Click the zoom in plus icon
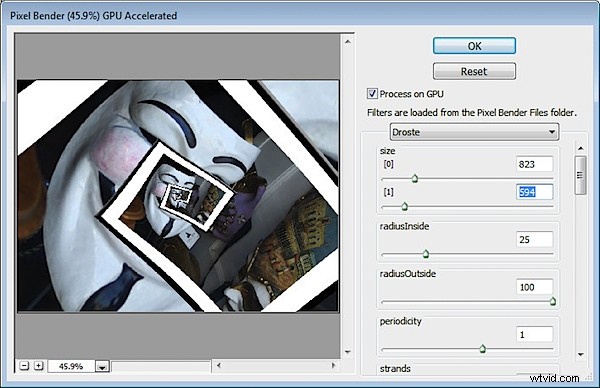 coord(38,366)
